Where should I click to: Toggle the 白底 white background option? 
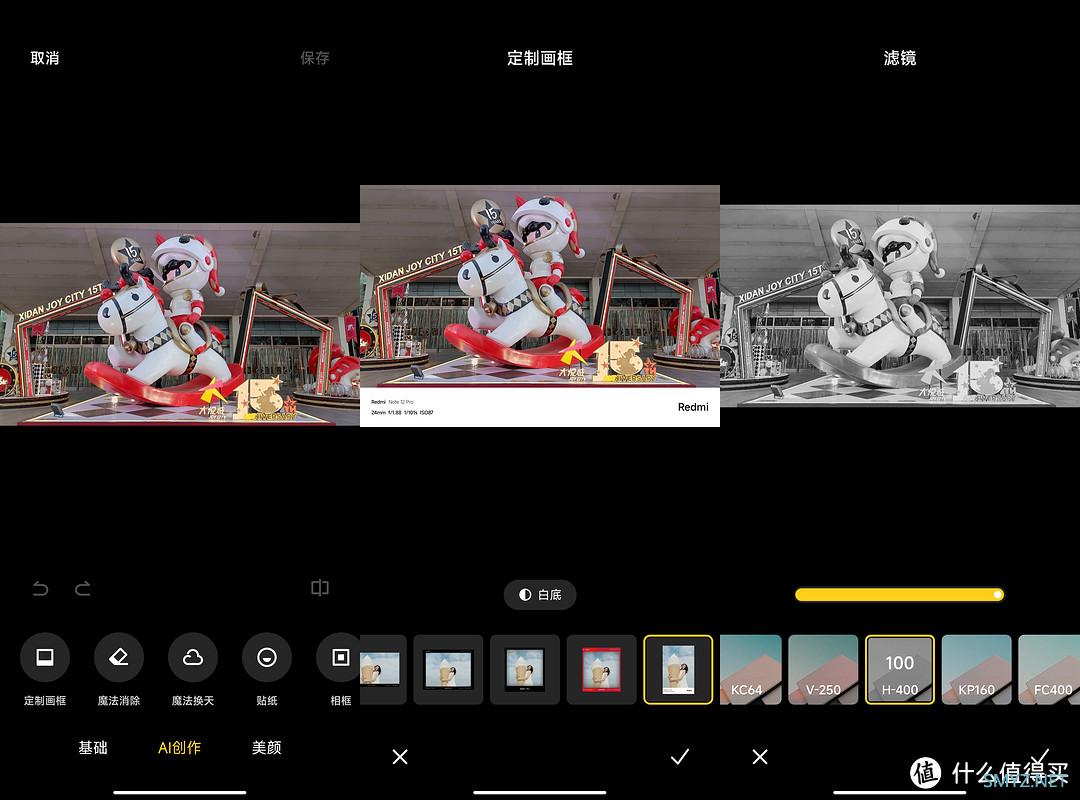(x=540, y=595)
